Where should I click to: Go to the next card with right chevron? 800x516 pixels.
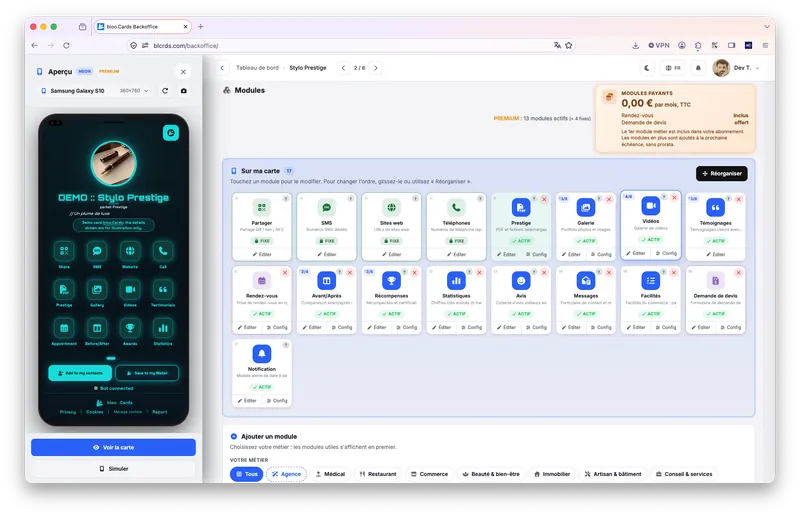(376, 68)
